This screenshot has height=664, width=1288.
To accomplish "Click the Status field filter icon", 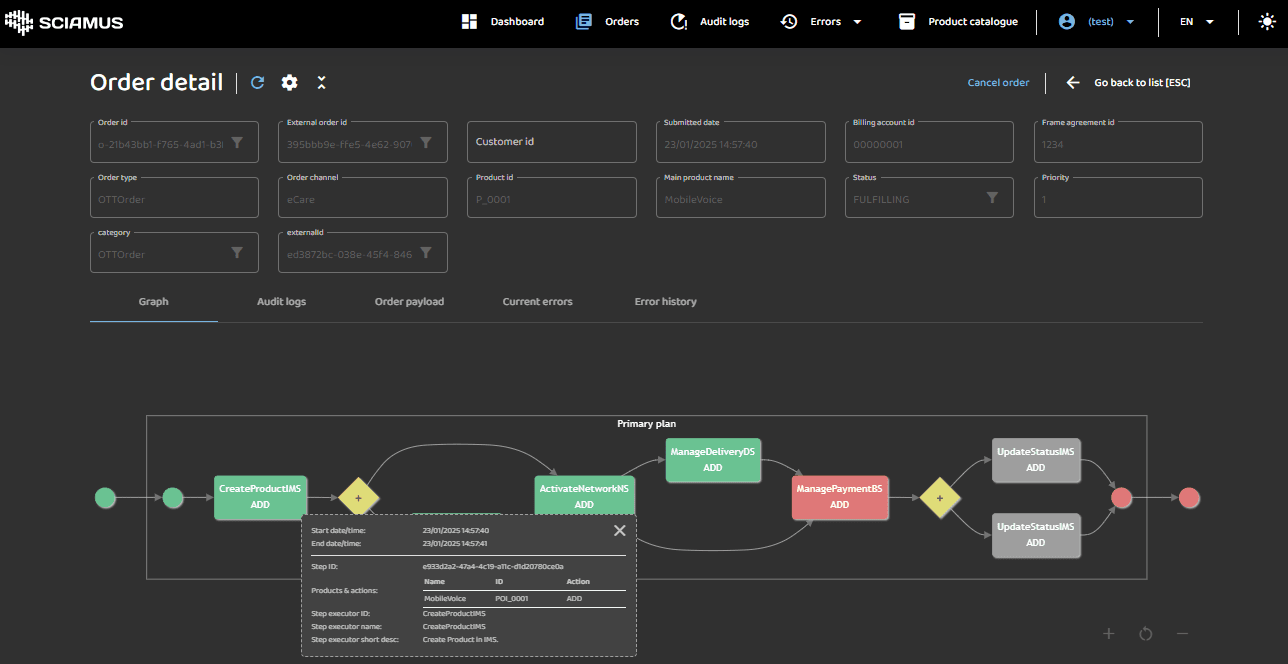I will pos(992,198).
